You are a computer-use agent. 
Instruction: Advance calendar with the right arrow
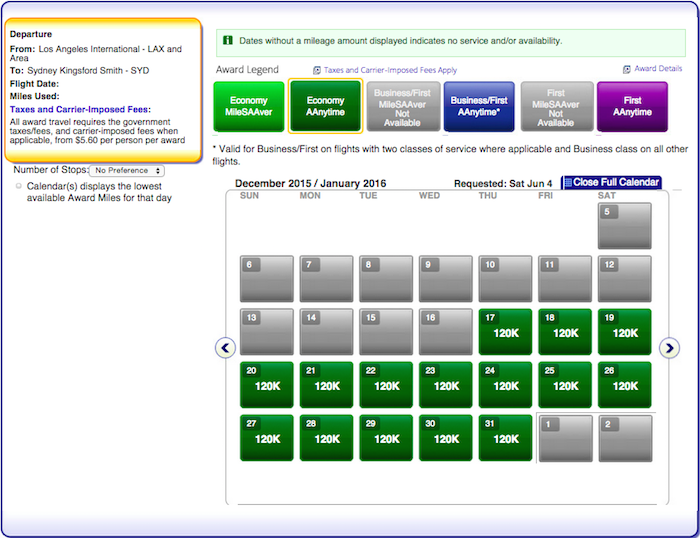[669, 347]
